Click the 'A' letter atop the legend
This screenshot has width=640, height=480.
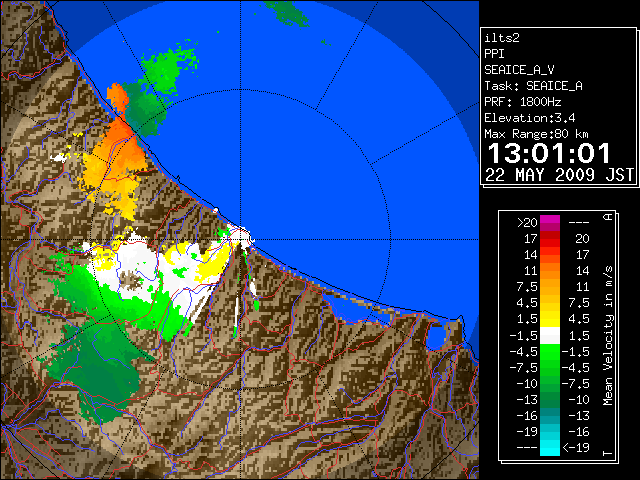click(x=608, y=217)
